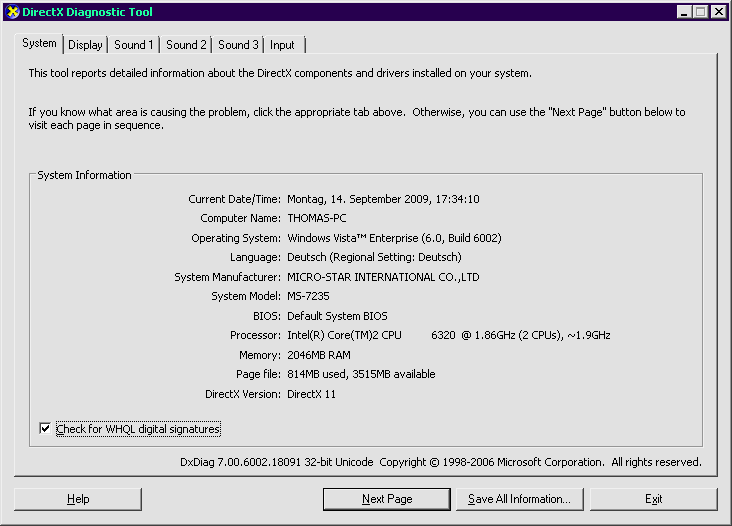Go to the Sound 3 tab
The image size is (732, 526).
(238, 45)
